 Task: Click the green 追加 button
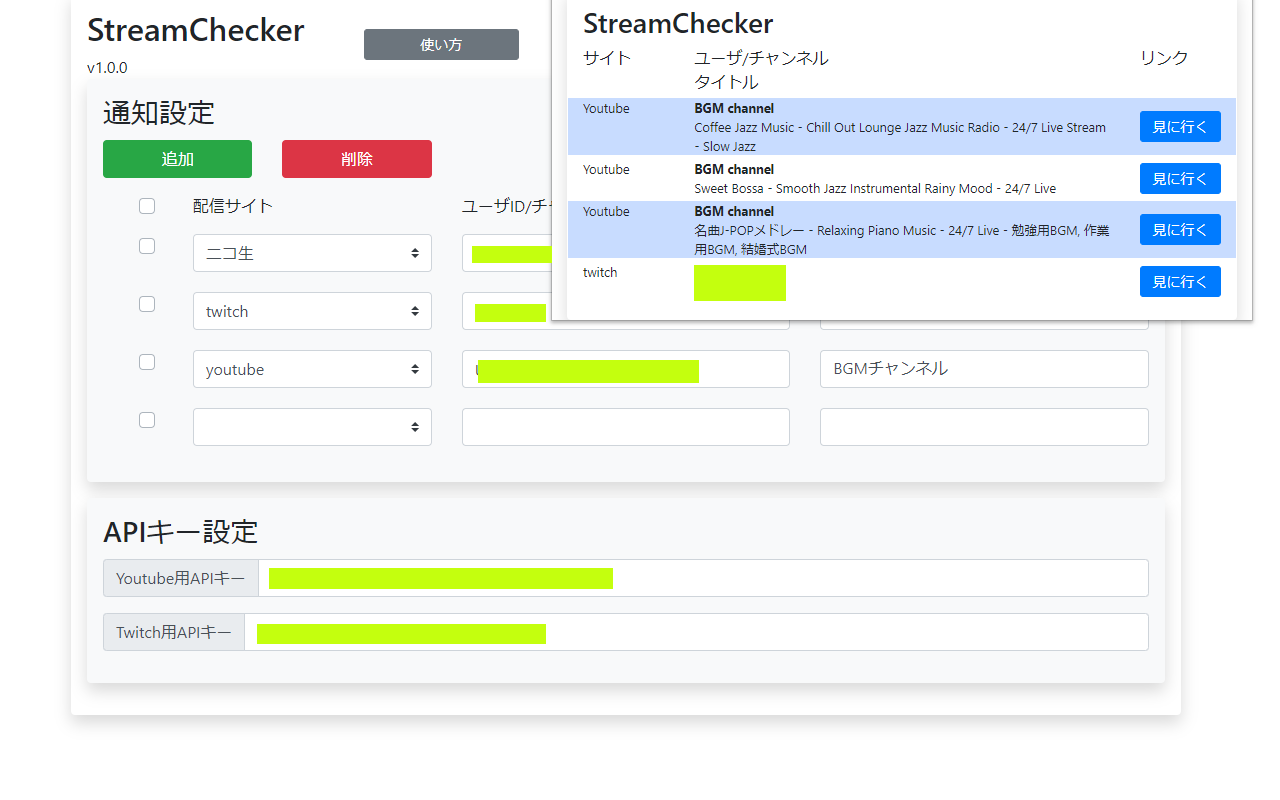coord(177,159)
